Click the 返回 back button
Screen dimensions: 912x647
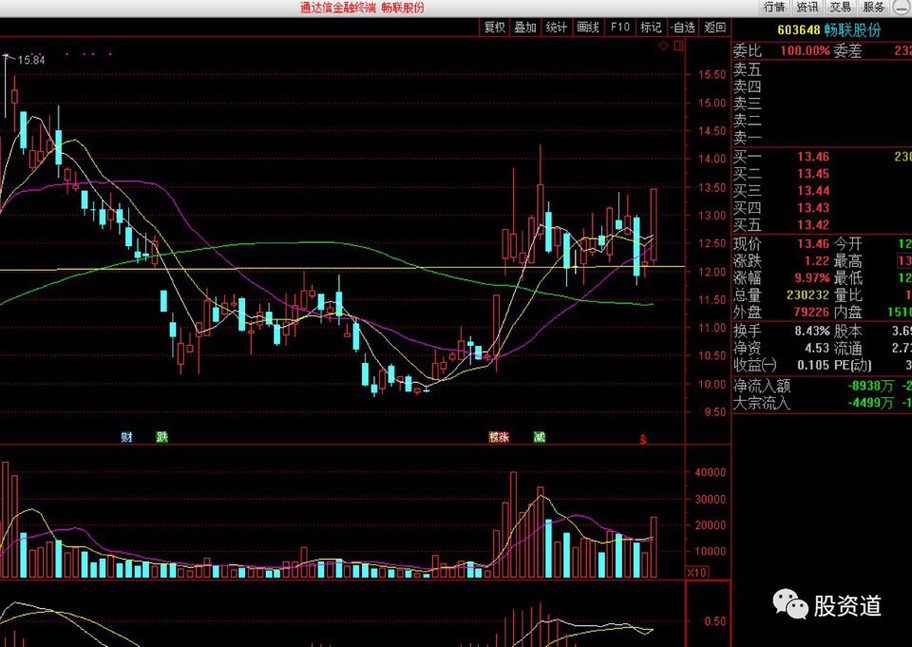(x=715, y=27)
